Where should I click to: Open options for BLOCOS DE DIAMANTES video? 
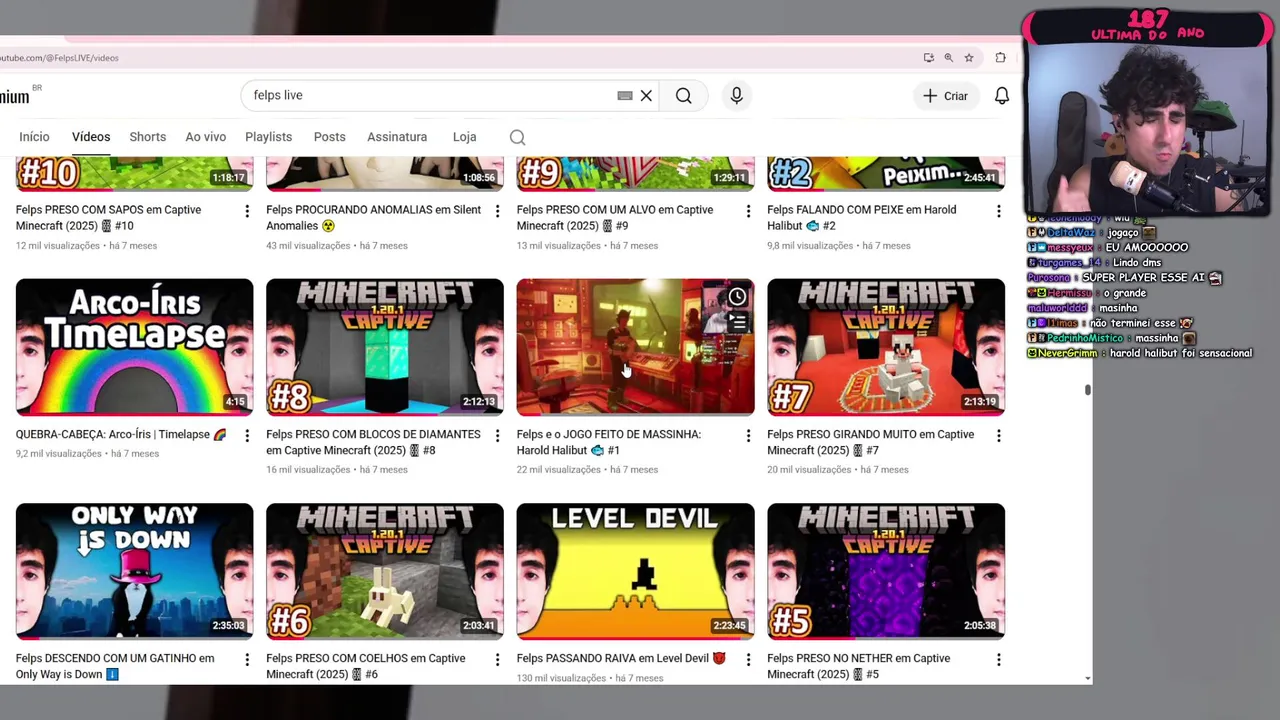pos(497,436)
